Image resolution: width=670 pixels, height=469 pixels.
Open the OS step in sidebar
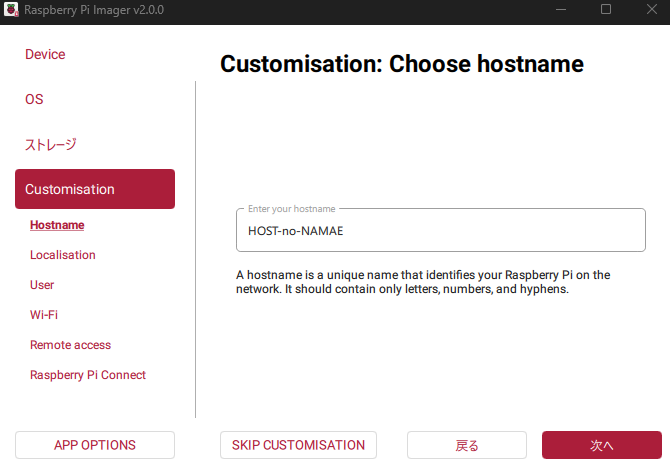(34, 99)
